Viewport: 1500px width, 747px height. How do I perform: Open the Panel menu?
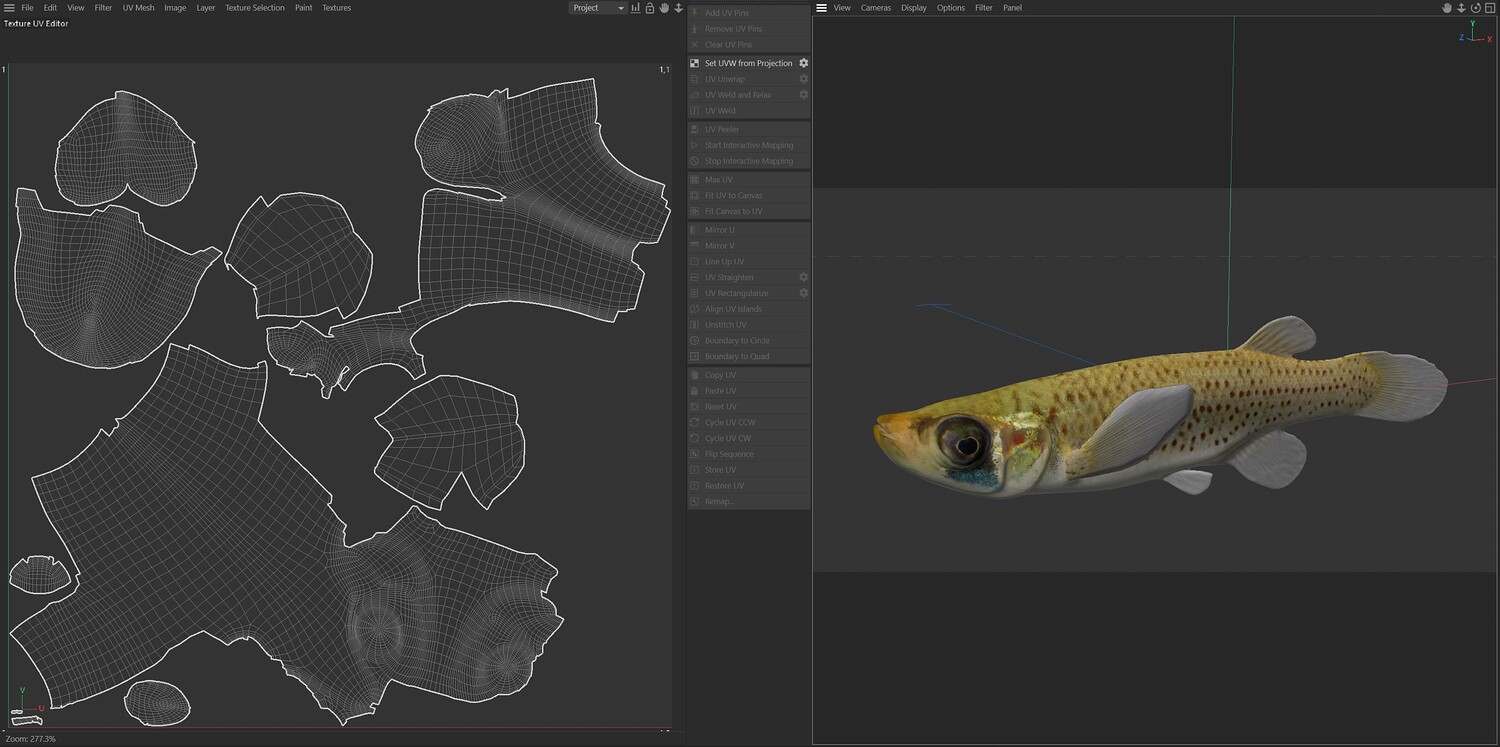(x=1013, y=8)
